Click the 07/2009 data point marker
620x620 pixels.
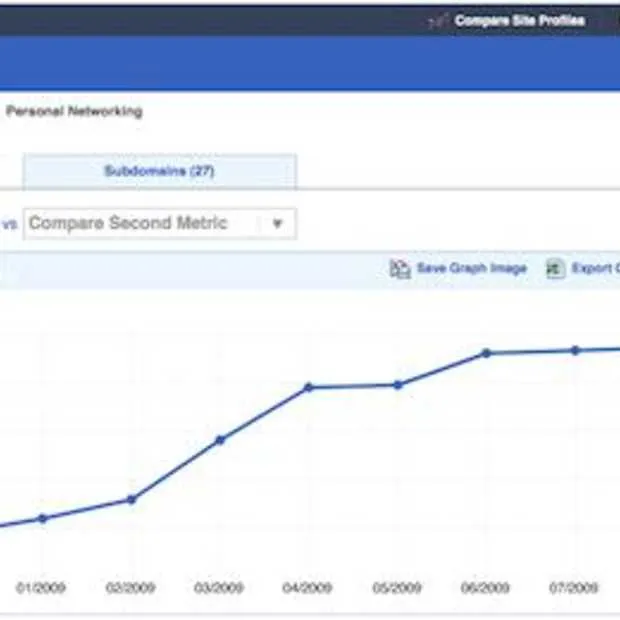tap(575, 350)
